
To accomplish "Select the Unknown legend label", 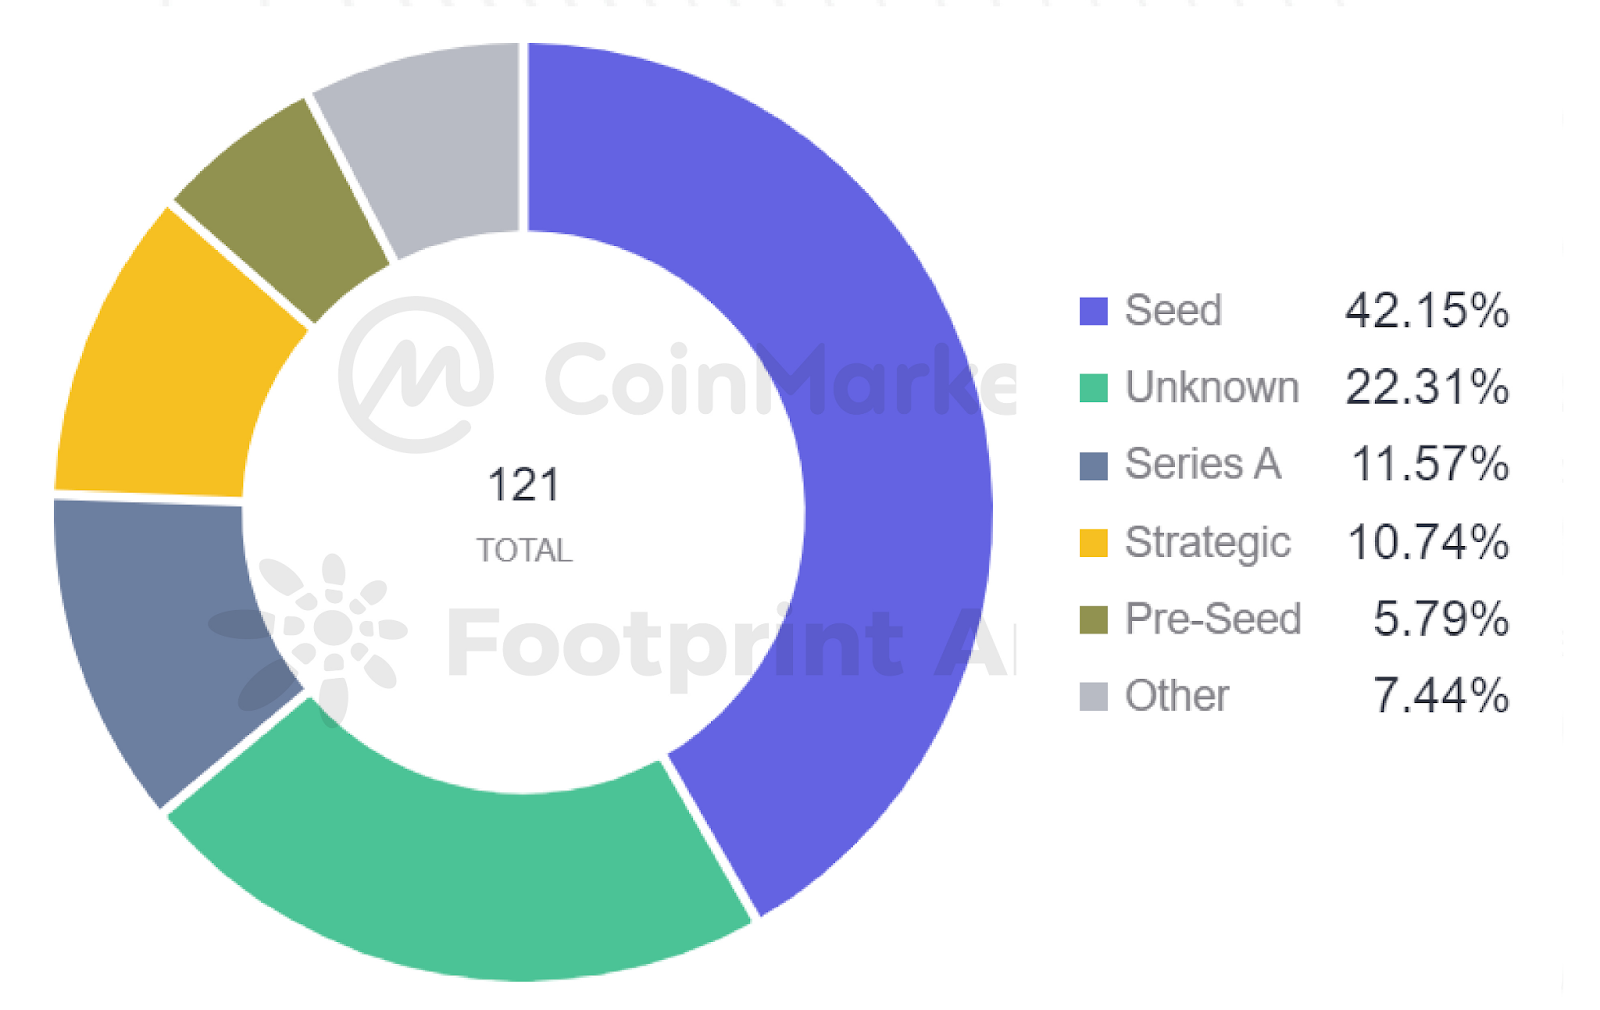I will coord(1211,388).
